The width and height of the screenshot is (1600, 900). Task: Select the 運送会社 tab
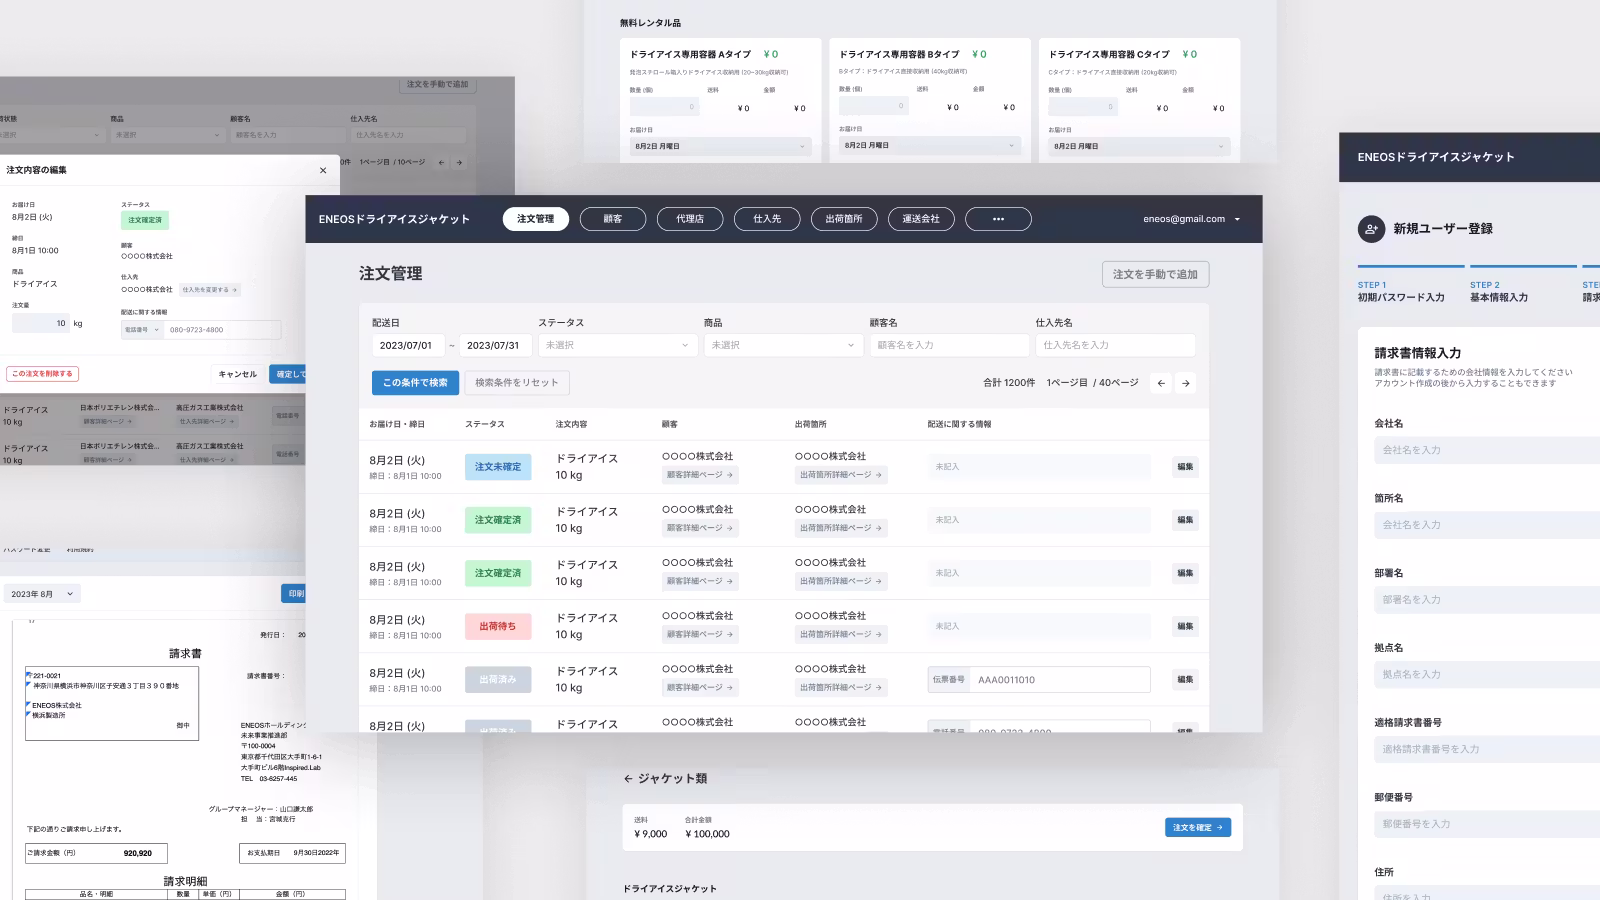pos(921,219)
